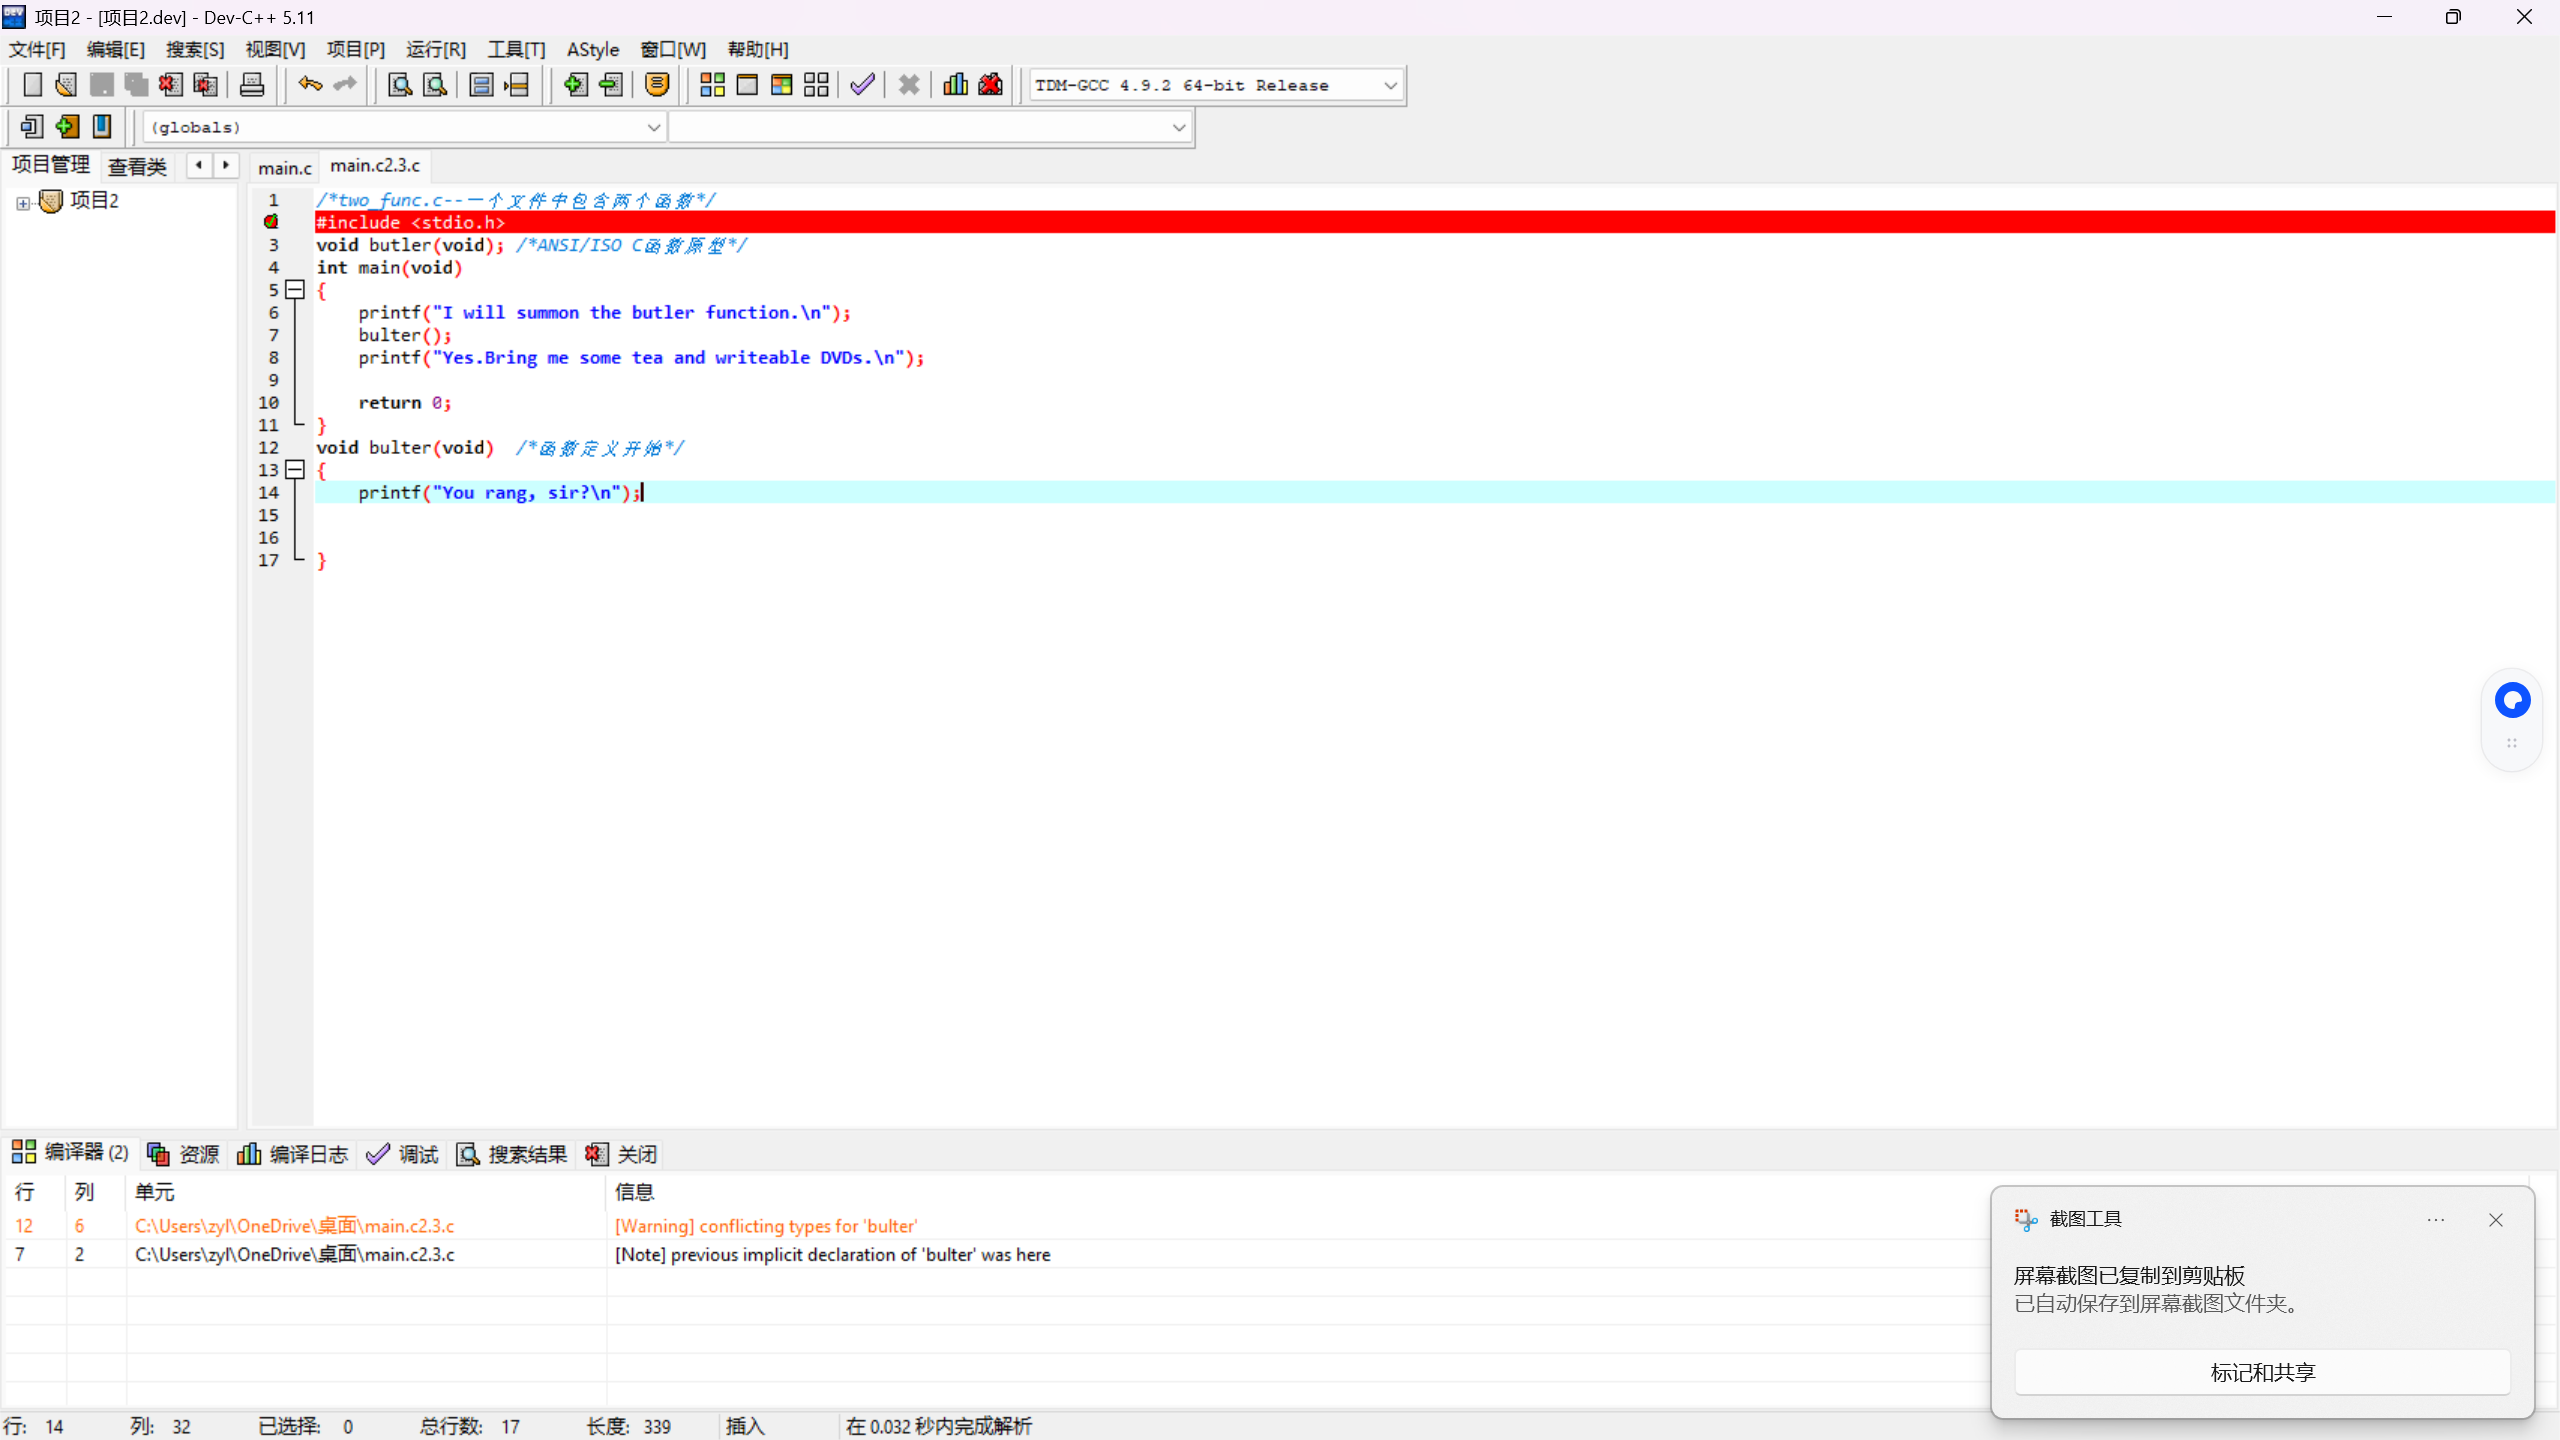Collapse the code fold at line 5
Screen dimensions: 2560x1440
295,290
